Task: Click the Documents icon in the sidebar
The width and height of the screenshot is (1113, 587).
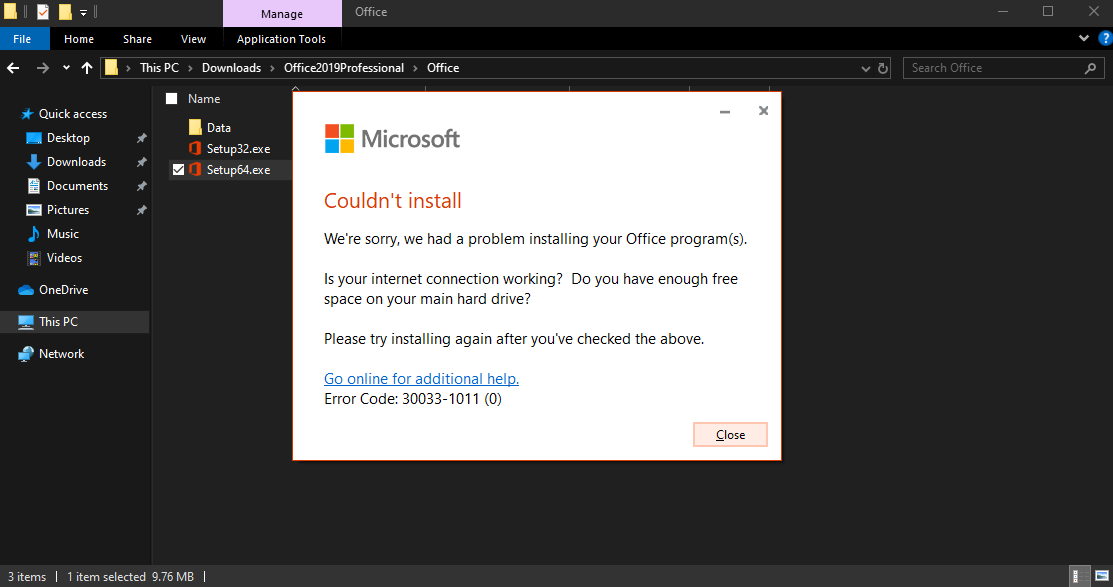Action: tap(33, 186)
